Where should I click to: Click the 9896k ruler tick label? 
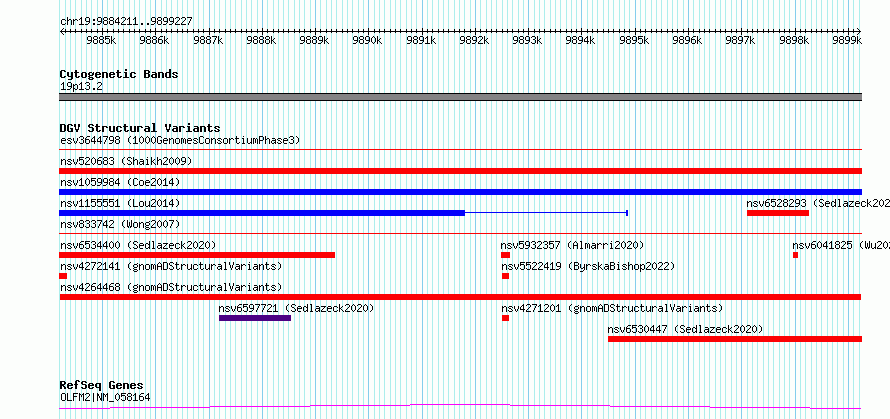tap(687, 40)
